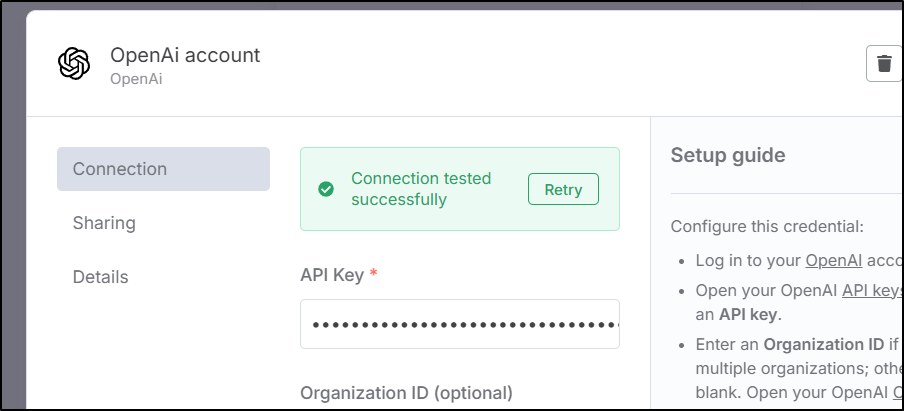904x411 pixels.
Task: Delete this credential with the trash icon
Action: 884,63
